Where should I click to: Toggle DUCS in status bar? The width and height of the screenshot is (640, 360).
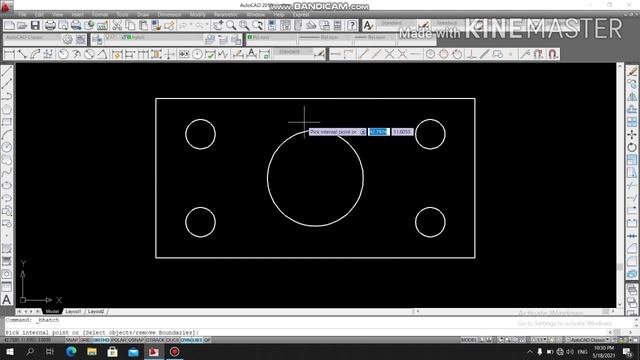click(x=172, y=340)
